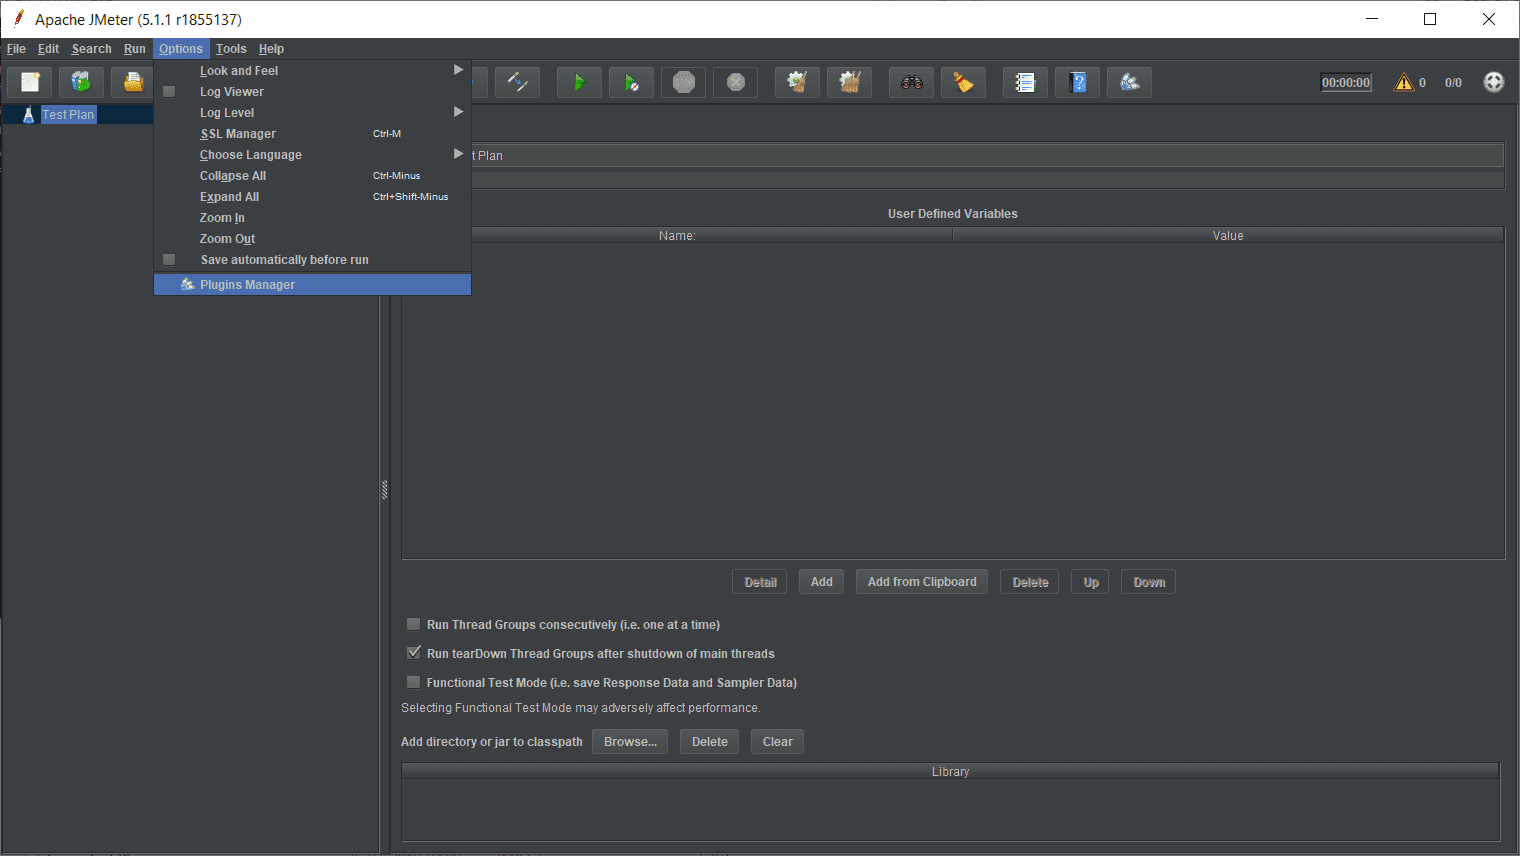Click the Add variable button
Image resolution: width=1520 pixels, height=856 pixels.
click(x=822, y=582)
